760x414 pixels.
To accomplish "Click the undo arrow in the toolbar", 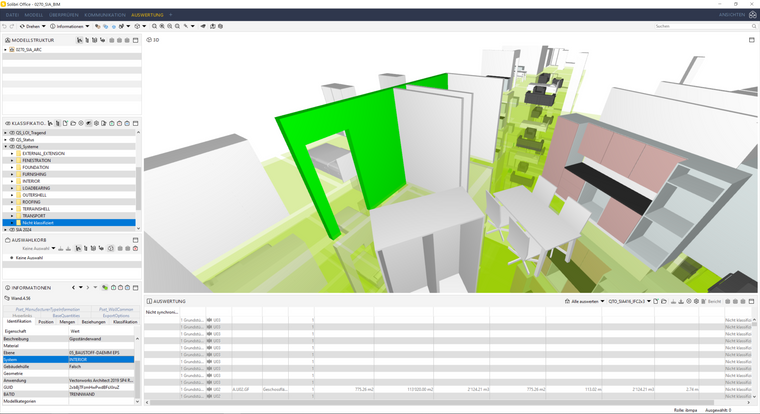I will [x=4, y=26].
